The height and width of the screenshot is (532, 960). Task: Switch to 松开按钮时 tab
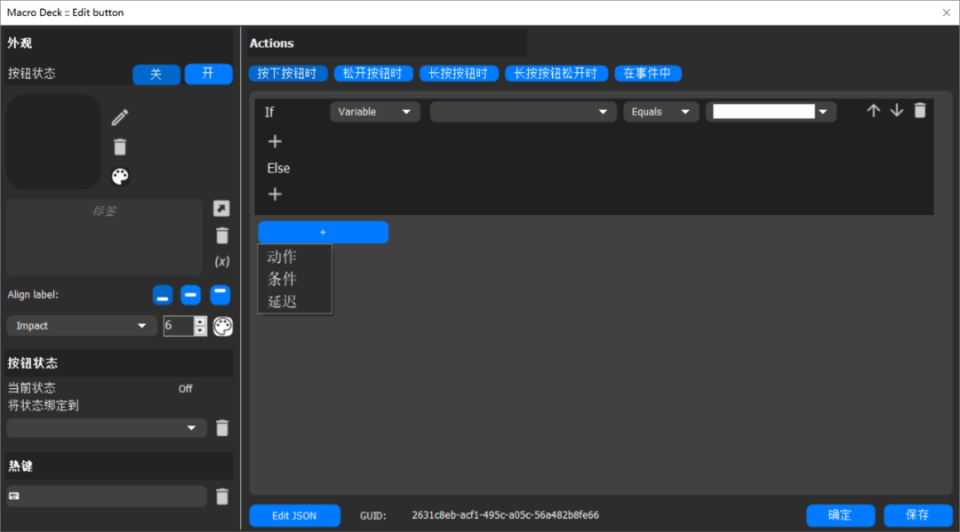point(373,73)
